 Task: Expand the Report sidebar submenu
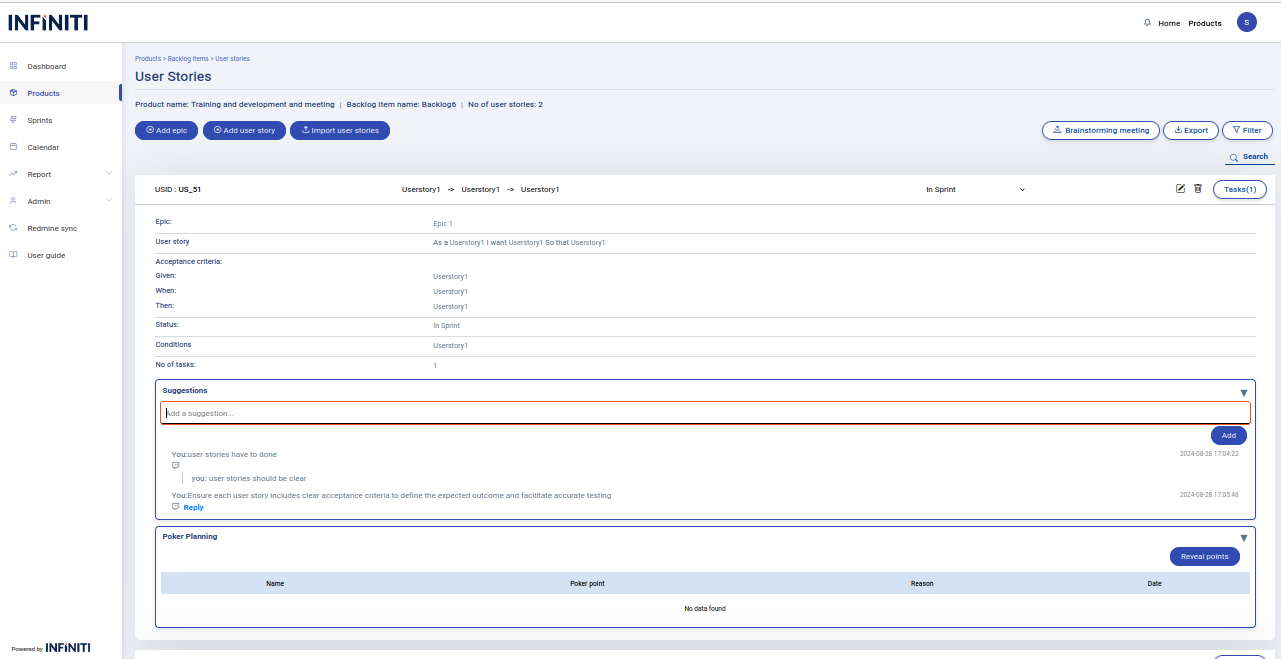tap(108, 174)
